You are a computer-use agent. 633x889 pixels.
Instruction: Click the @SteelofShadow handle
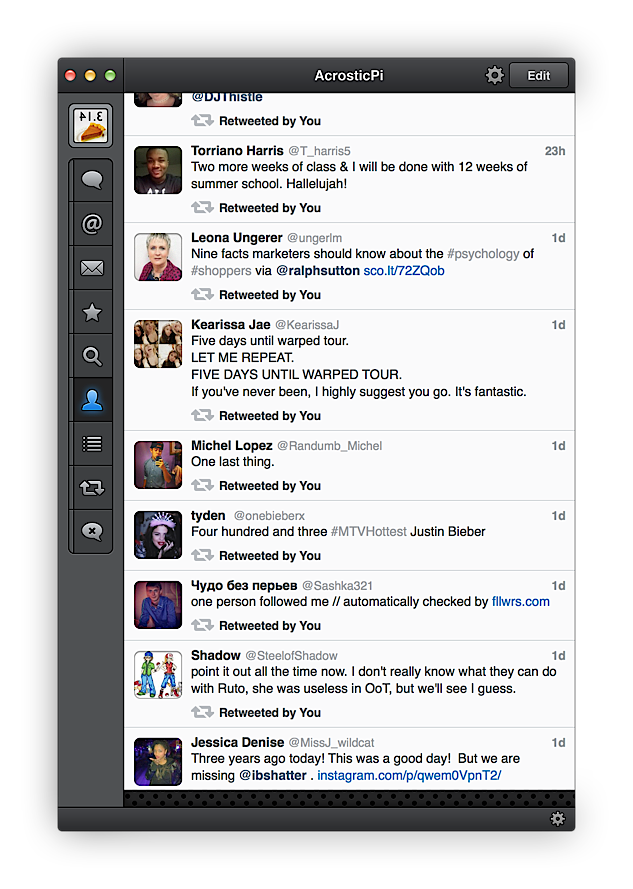click(x=291, y=655)
